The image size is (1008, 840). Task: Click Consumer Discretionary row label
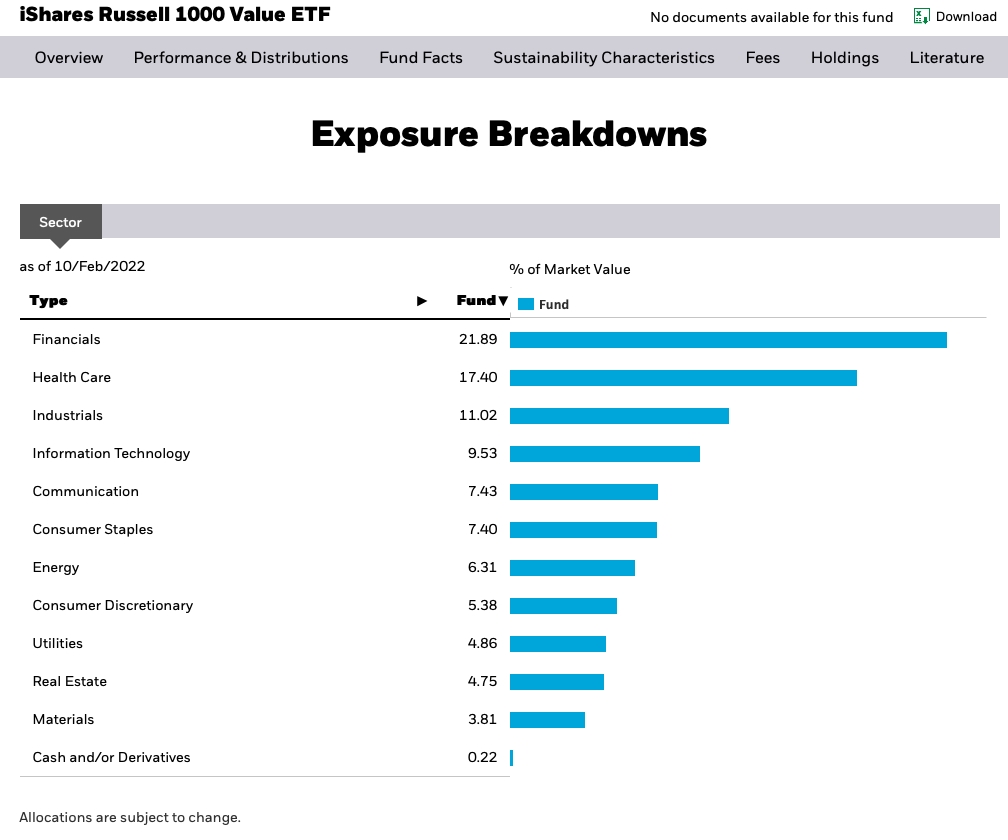click(112, 605)
